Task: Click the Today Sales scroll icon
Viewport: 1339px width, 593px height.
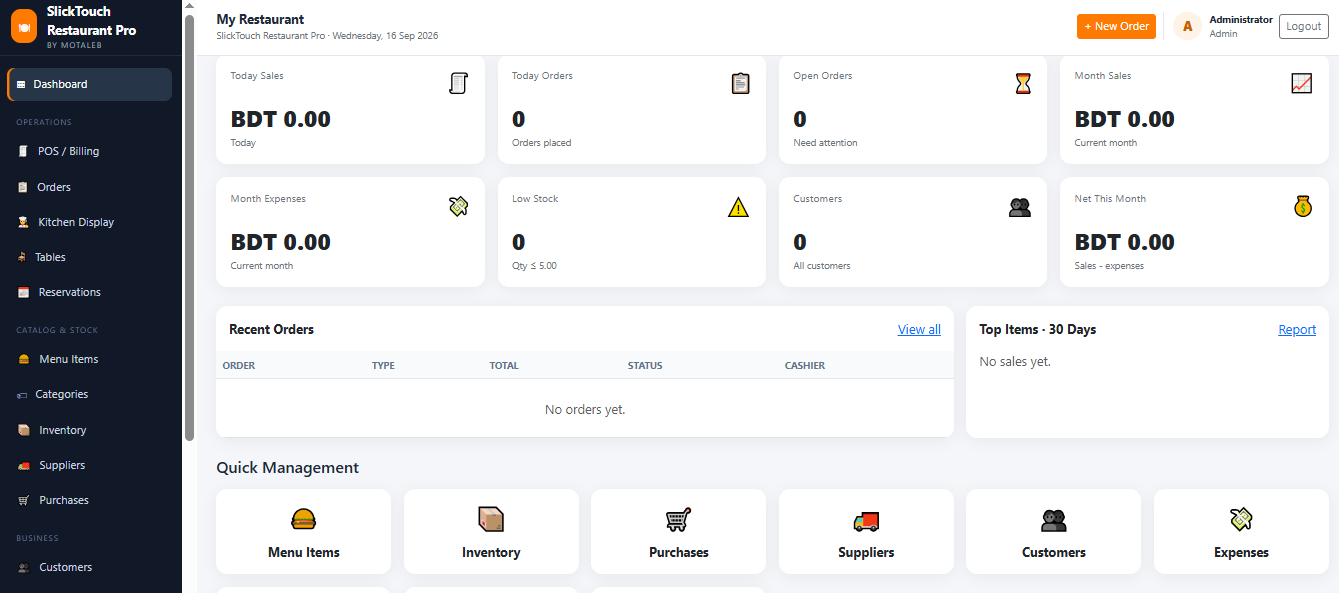Action: pyautogui.click(x=458, y=83)
